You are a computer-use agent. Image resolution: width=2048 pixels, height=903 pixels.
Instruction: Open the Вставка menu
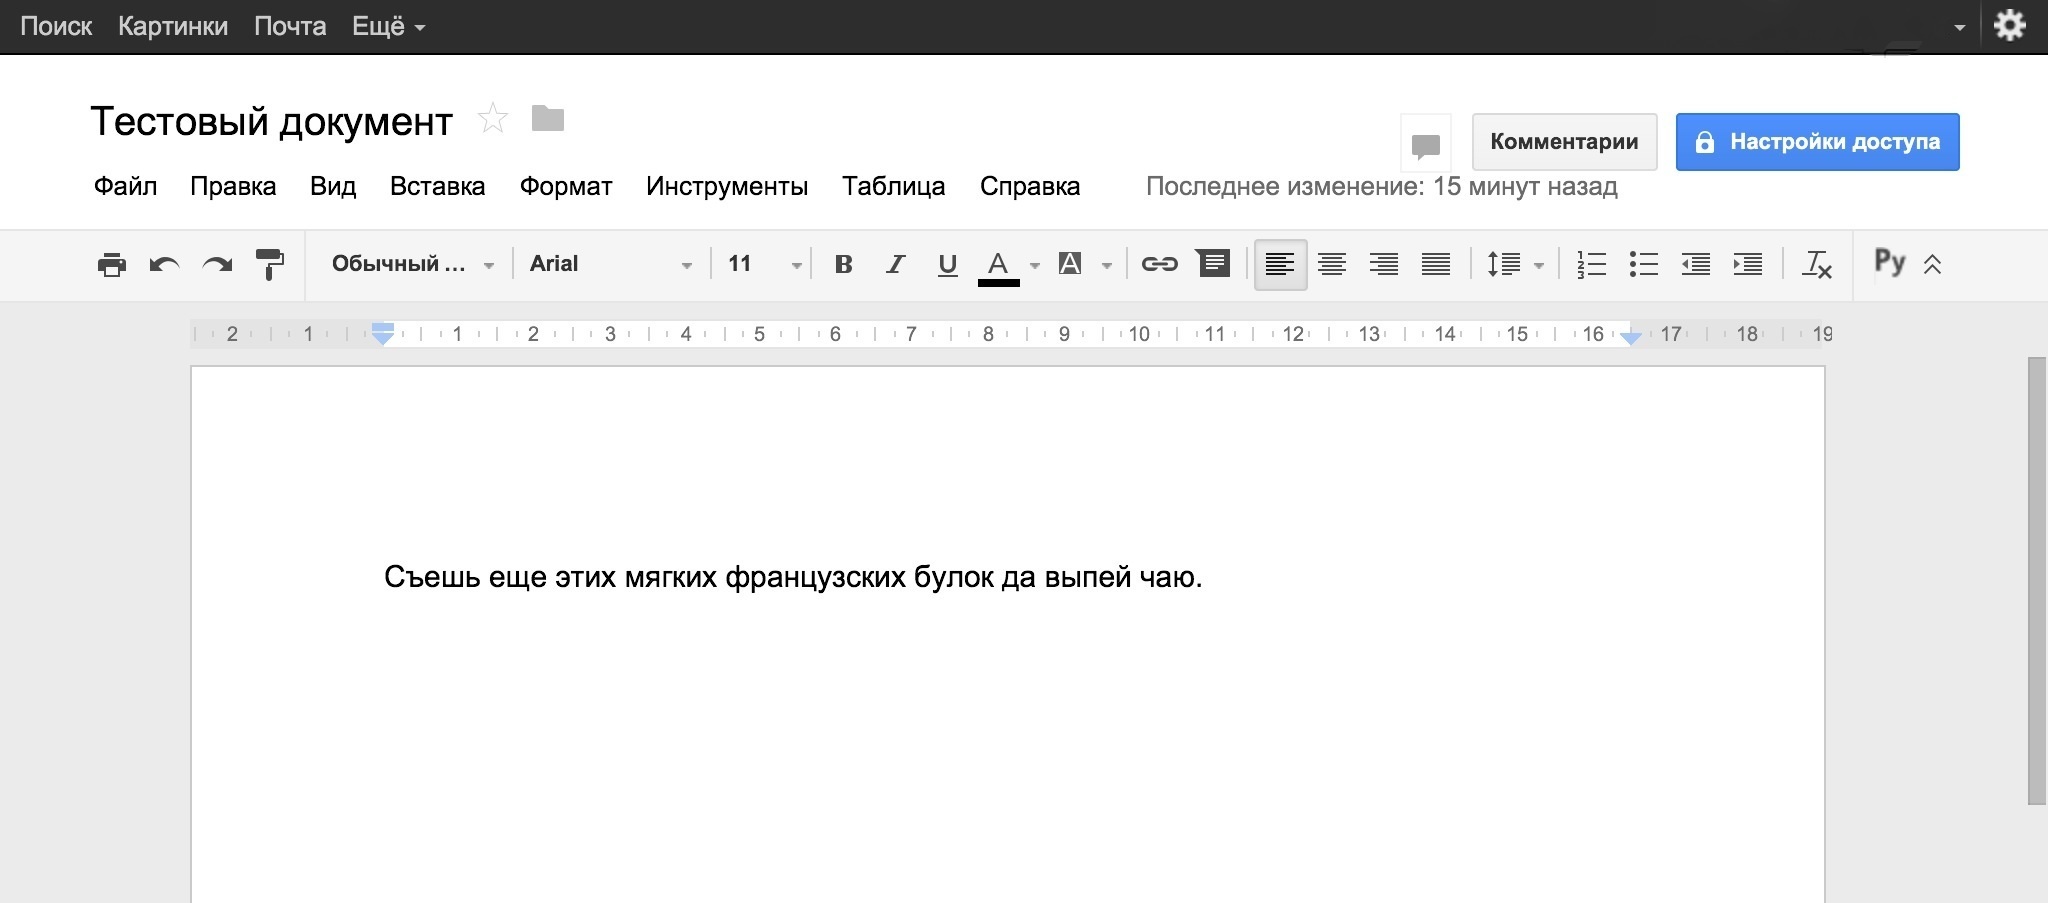pyautogui.click(x=437, y=187)
